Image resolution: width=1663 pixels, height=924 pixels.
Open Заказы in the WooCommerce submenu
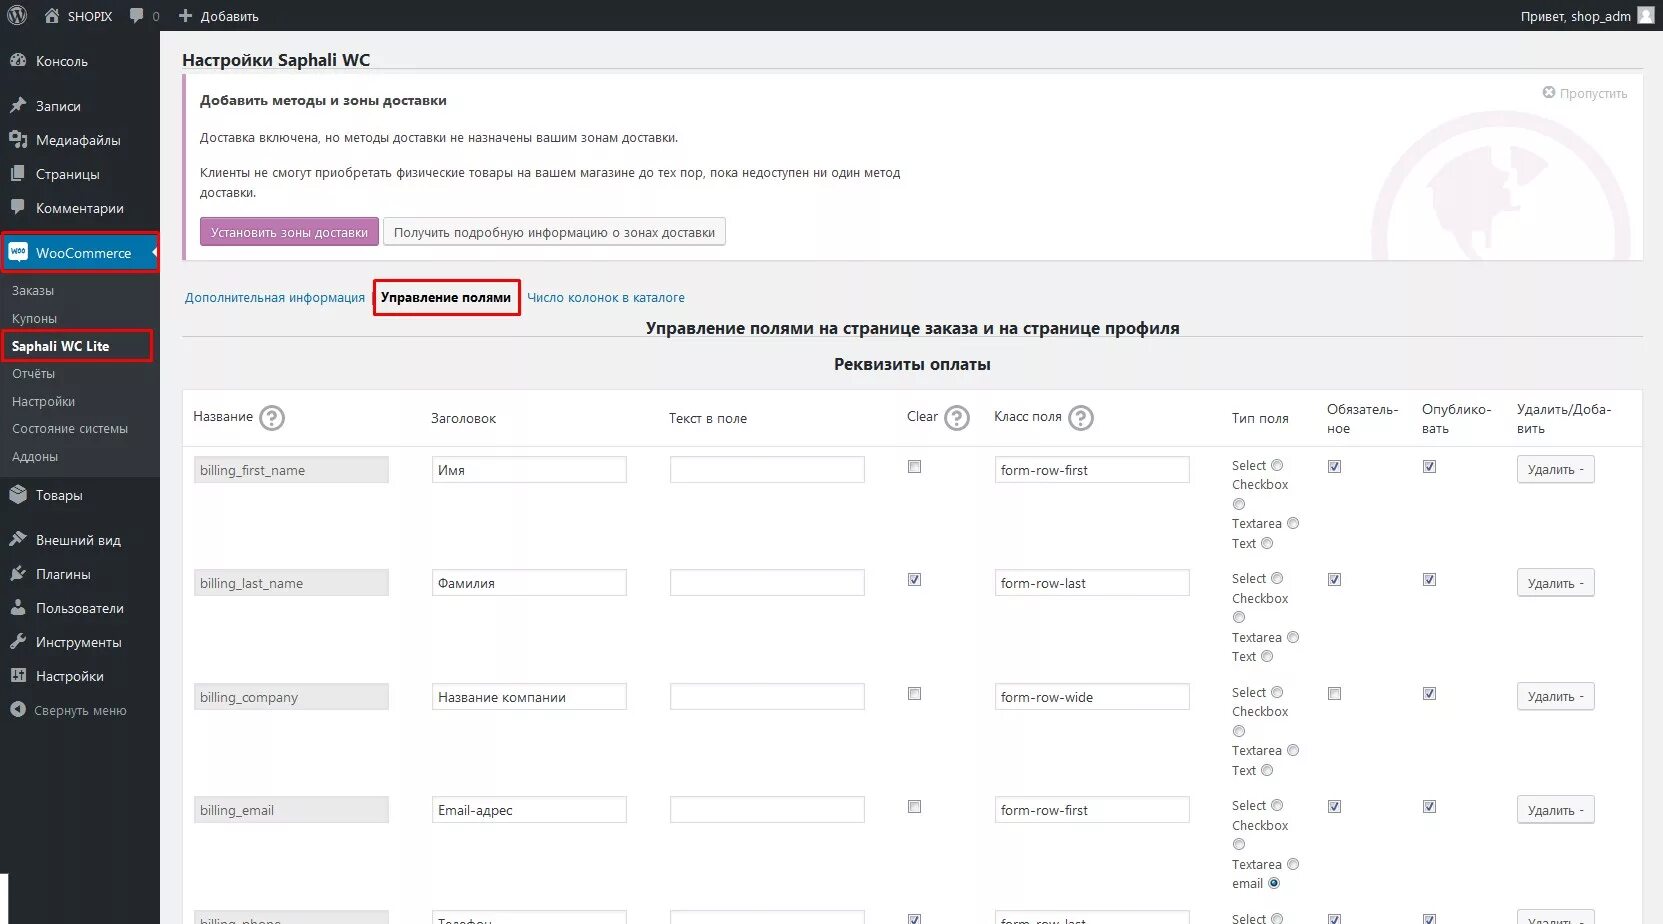point(33,290)
